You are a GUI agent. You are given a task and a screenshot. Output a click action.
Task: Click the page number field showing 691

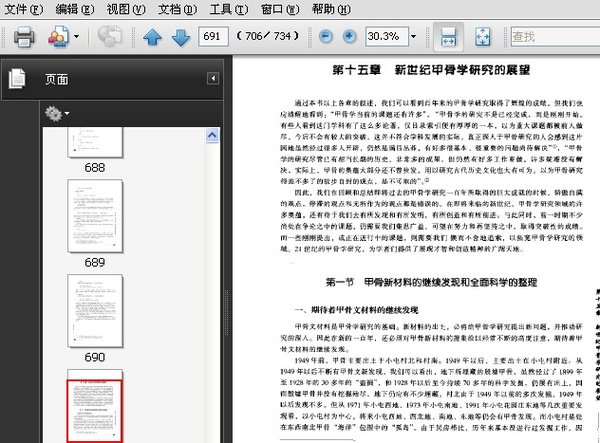(213, 37)
